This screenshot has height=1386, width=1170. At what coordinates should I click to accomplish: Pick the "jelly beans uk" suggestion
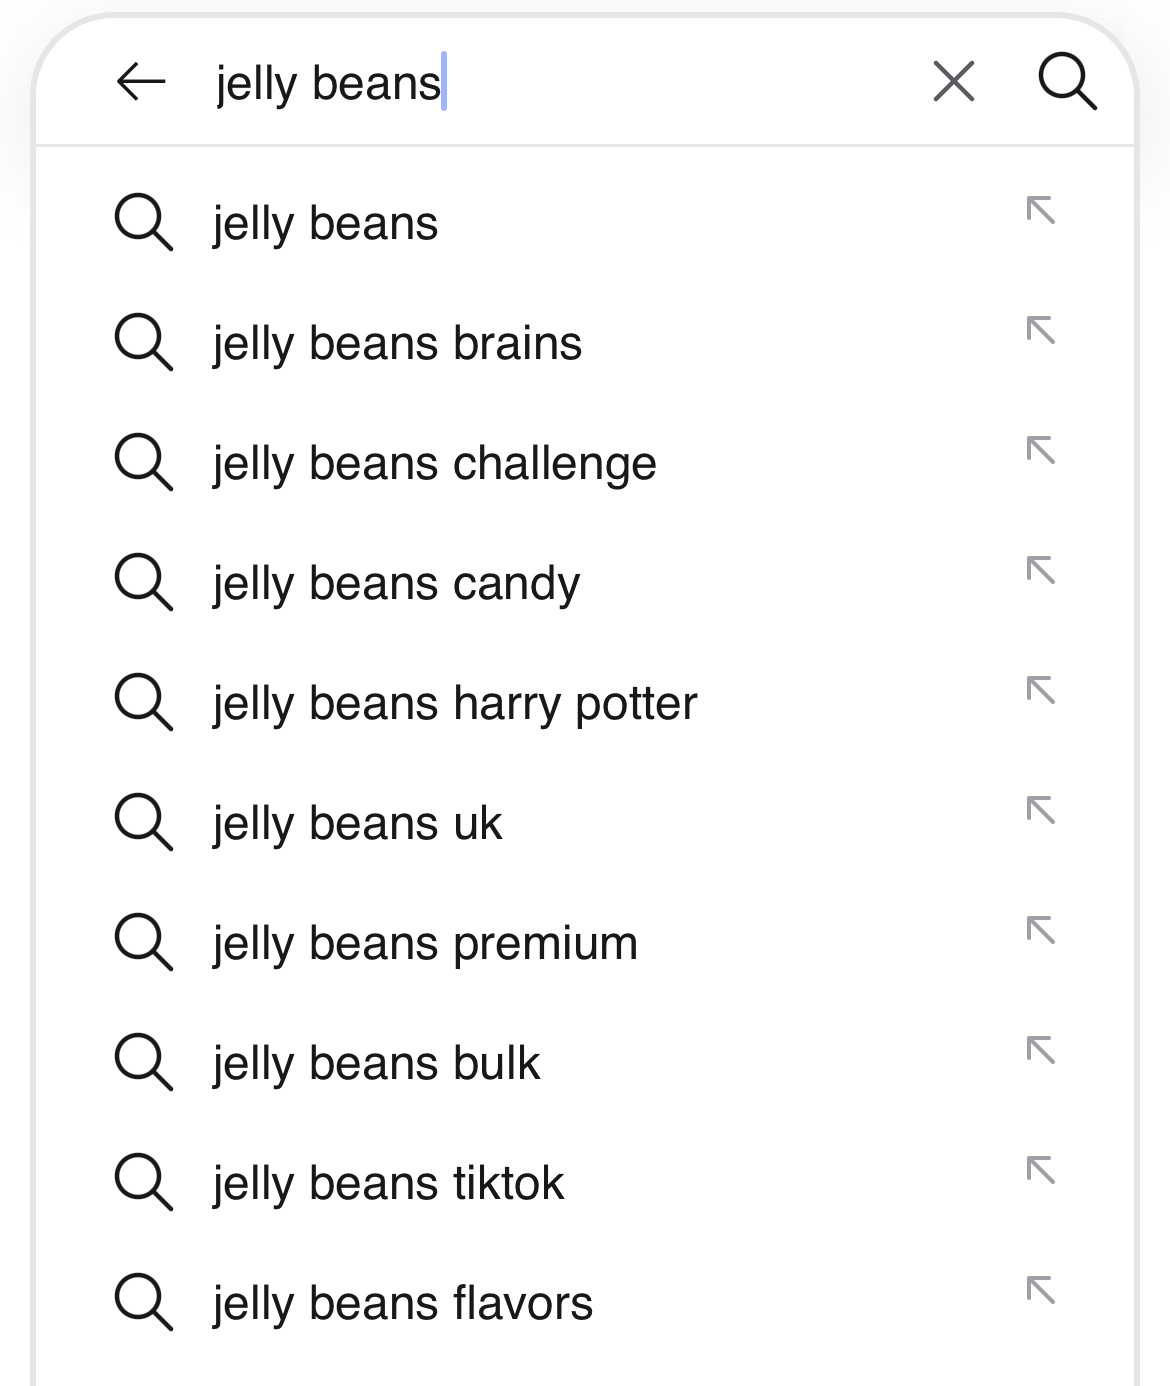(357, 824)
